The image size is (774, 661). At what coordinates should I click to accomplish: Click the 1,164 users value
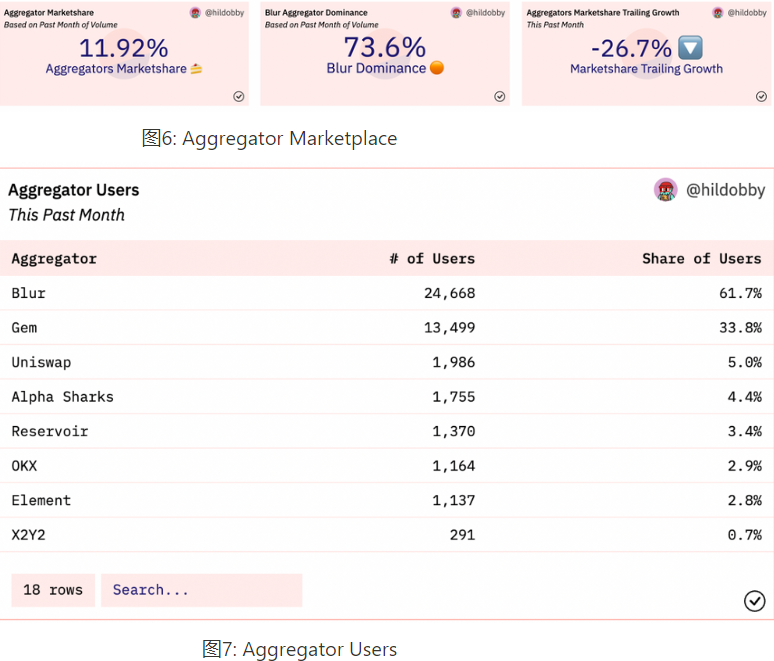pos(454,466)
